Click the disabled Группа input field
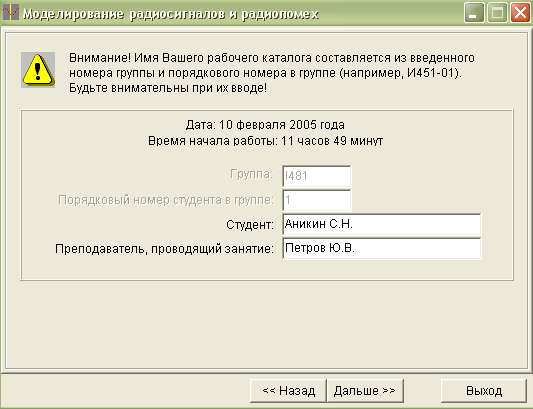The width and height of the screenshot is (533, 409). coord(316,176)
